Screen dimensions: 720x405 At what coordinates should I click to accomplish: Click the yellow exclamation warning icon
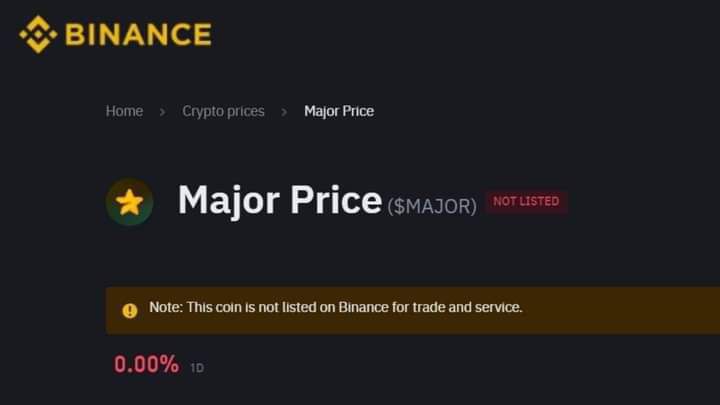pos(129,311)
